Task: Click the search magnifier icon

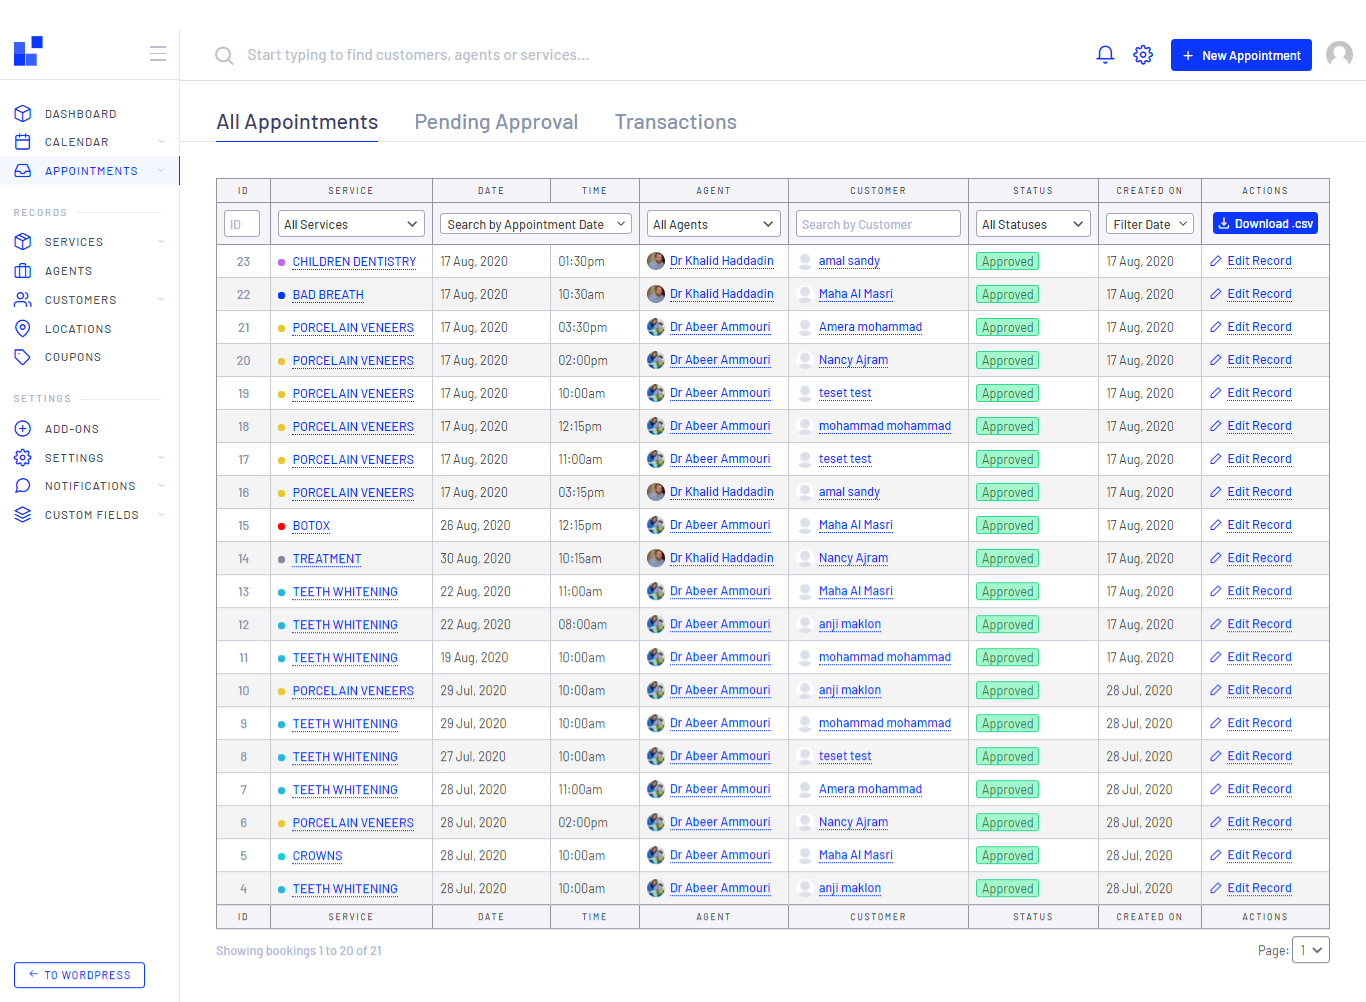Action: (224, 56)
